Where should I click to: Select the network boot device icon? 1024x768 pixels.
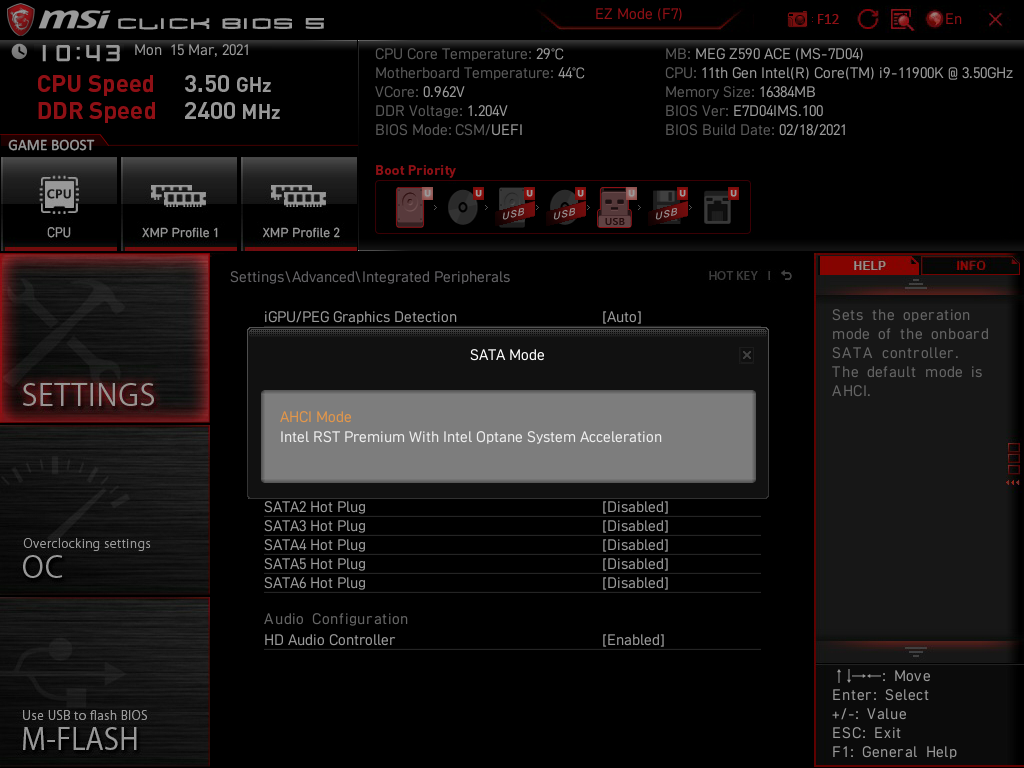point(720,207)
